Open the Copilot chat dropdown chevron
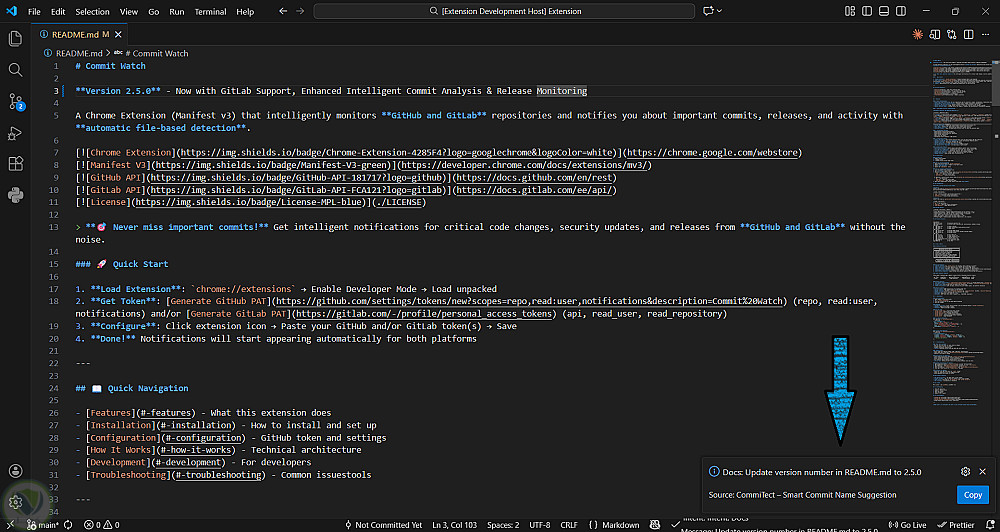 [x=718, y=11]
